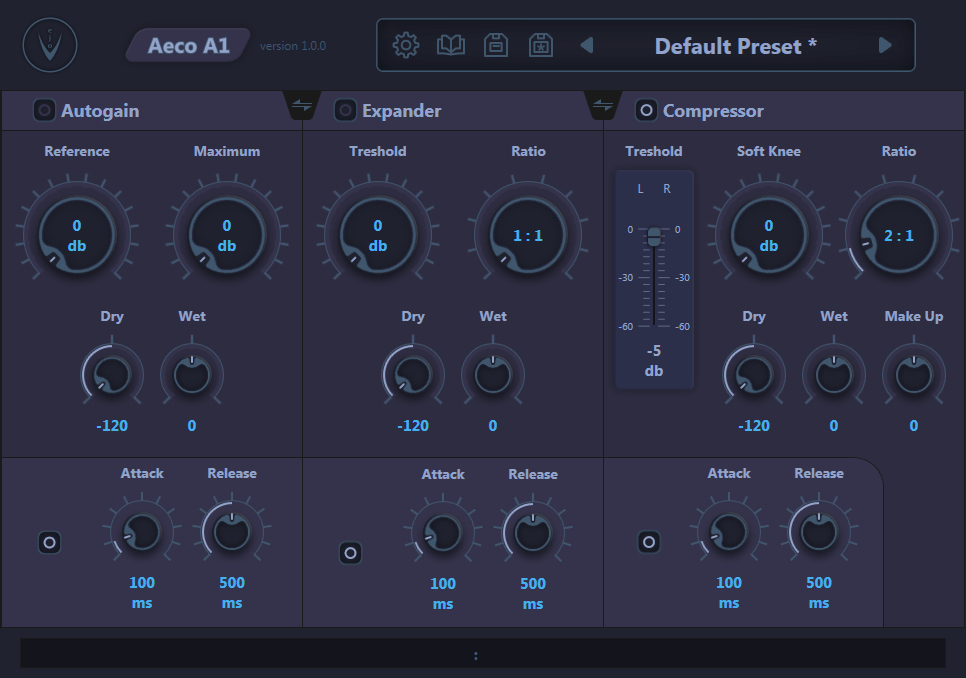
Task: Adjust the Compressor Threshold fader
Action: [655, 237]
